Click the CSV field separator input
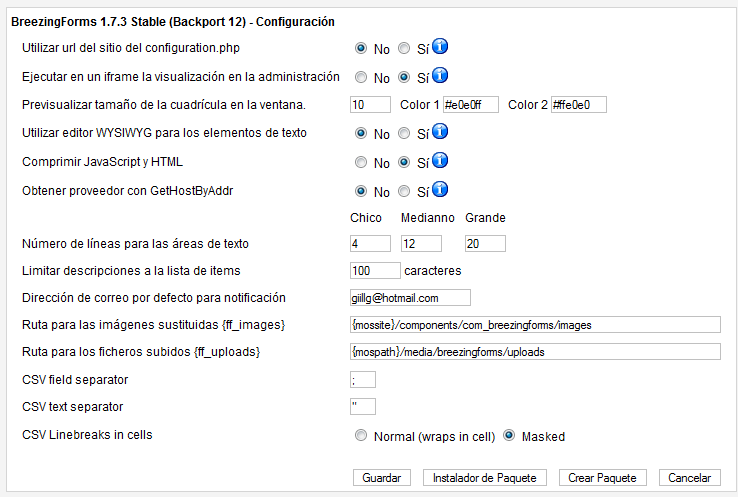Viewport: 738px width, 497px height. (363, 379)
